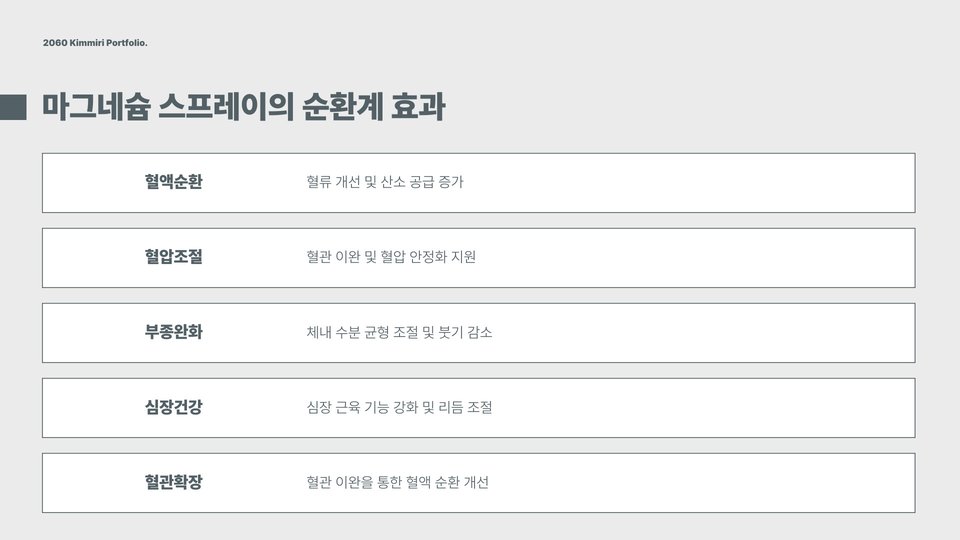Click empty right area of 심장건강 box
The image size is (960, 540).
(x=704, y=408)
